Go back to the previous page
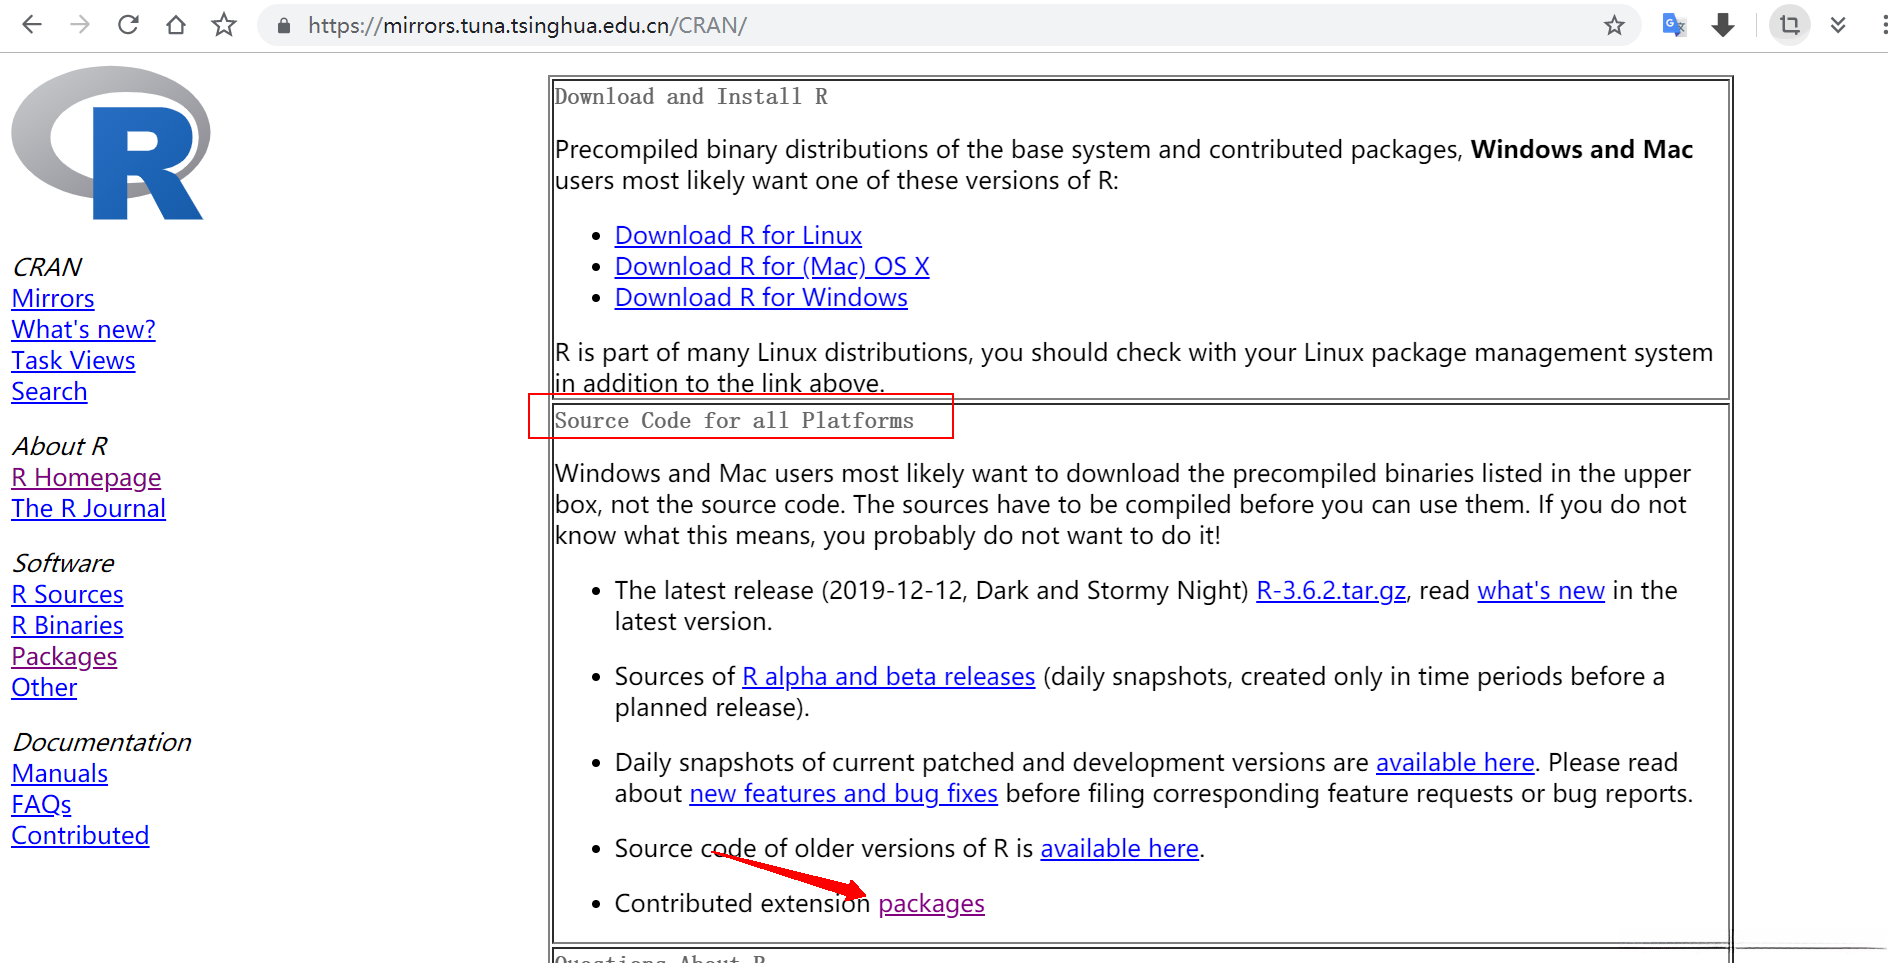This screenshot has height=963, width=1888. (x=32, y=25)
